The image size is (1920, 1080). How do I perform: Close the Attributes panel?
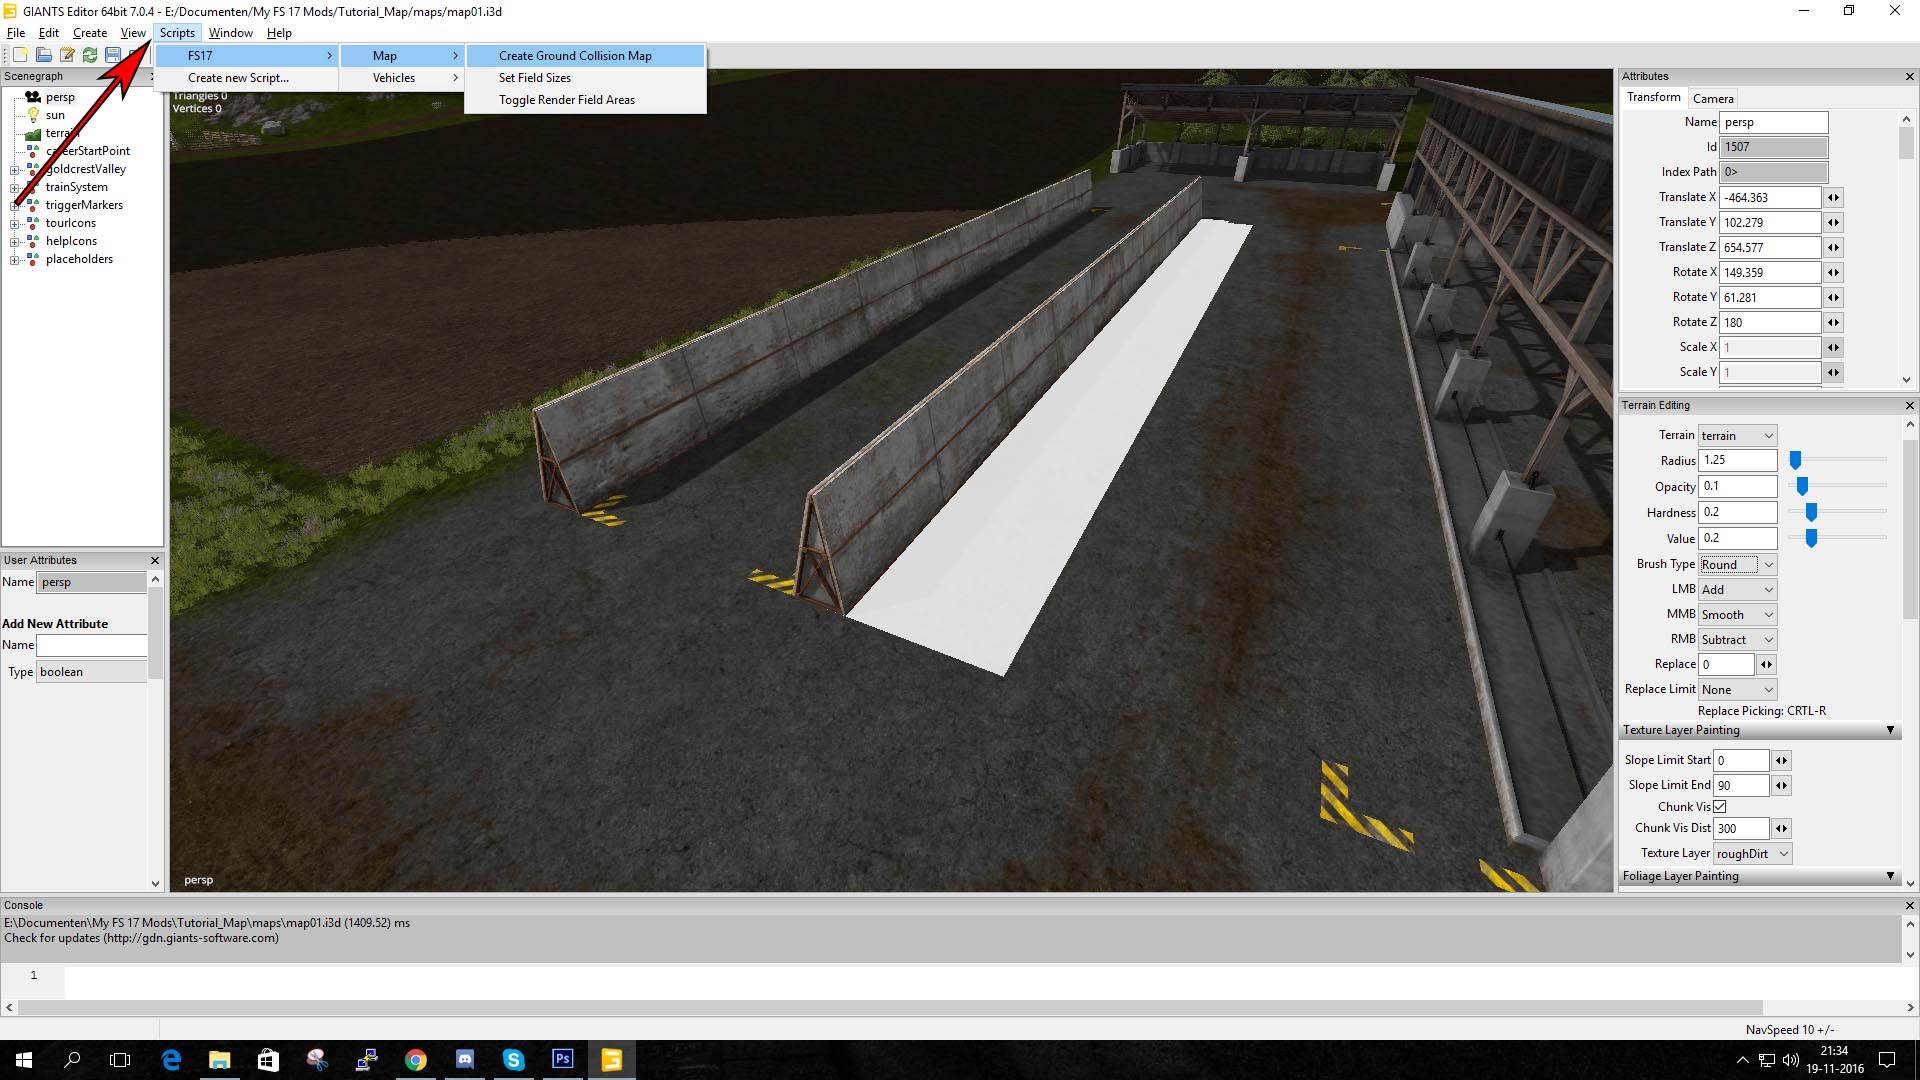click(x=1909, y=76)
